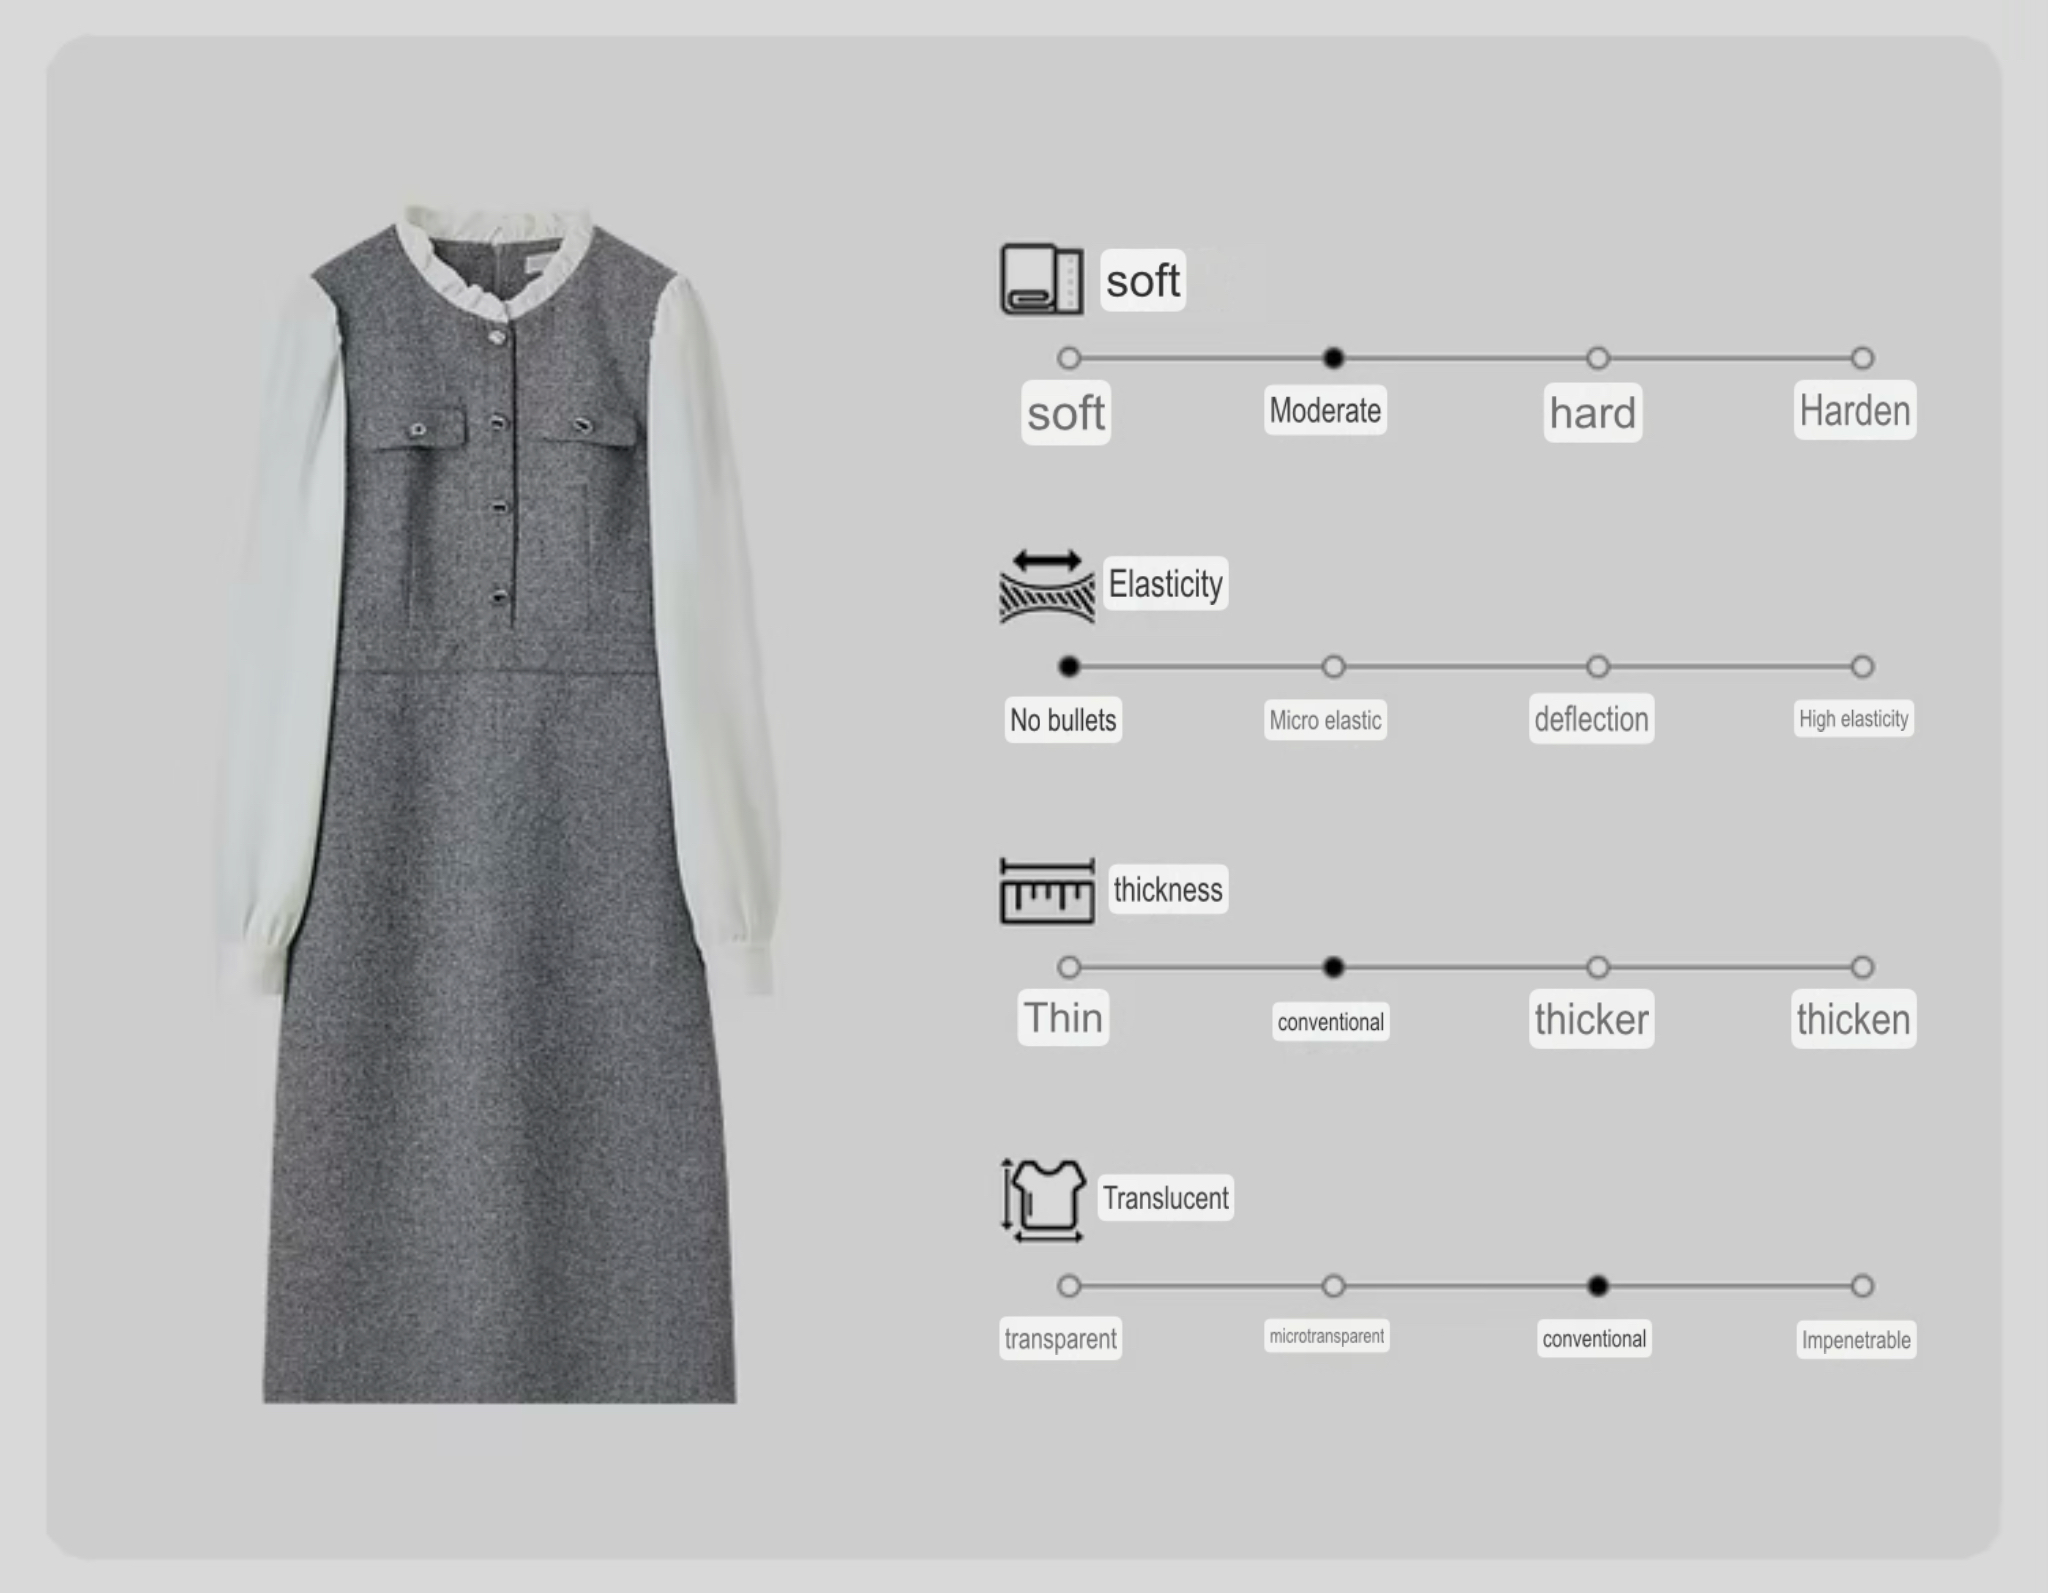Click the Thin label
The image size is (2048, 1593).
pyautogui.click(x=1063, y=1018)
